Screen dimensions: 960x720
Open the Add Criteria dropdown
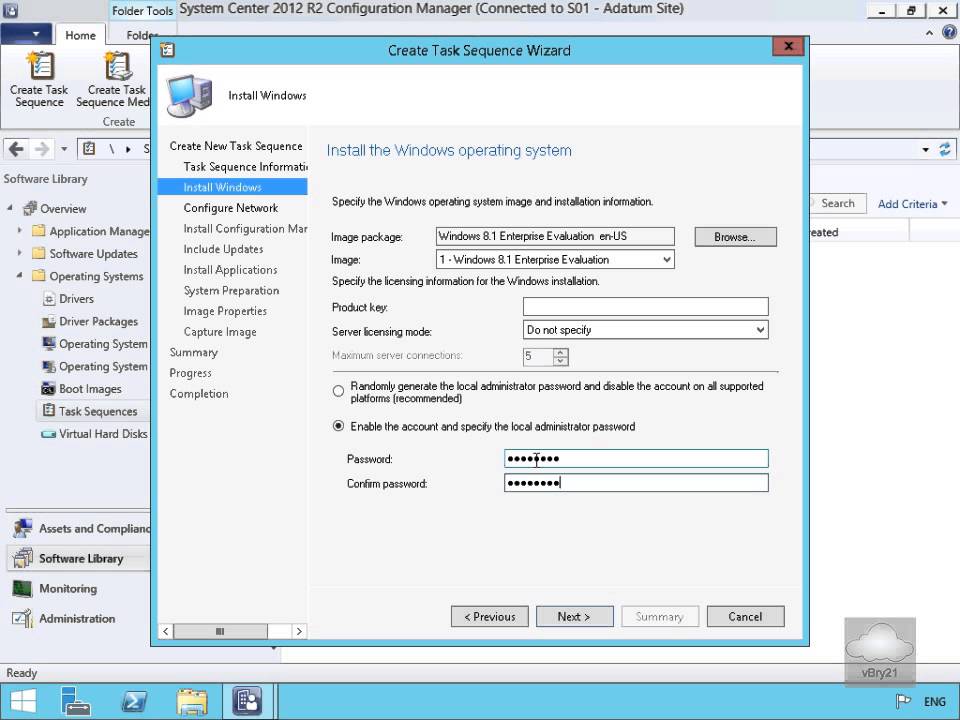coord(912,204)
